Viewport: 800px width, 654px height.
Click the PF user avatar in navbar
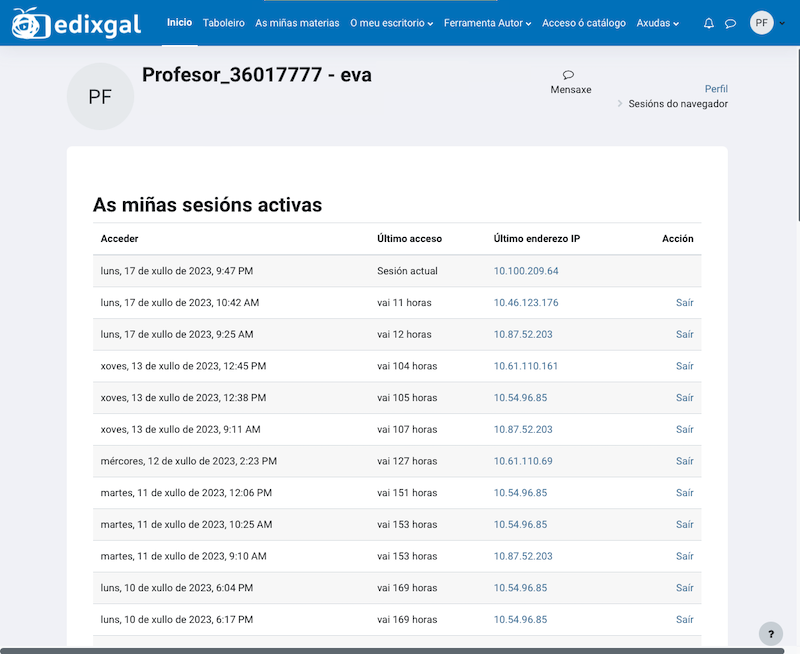[762, 23]
